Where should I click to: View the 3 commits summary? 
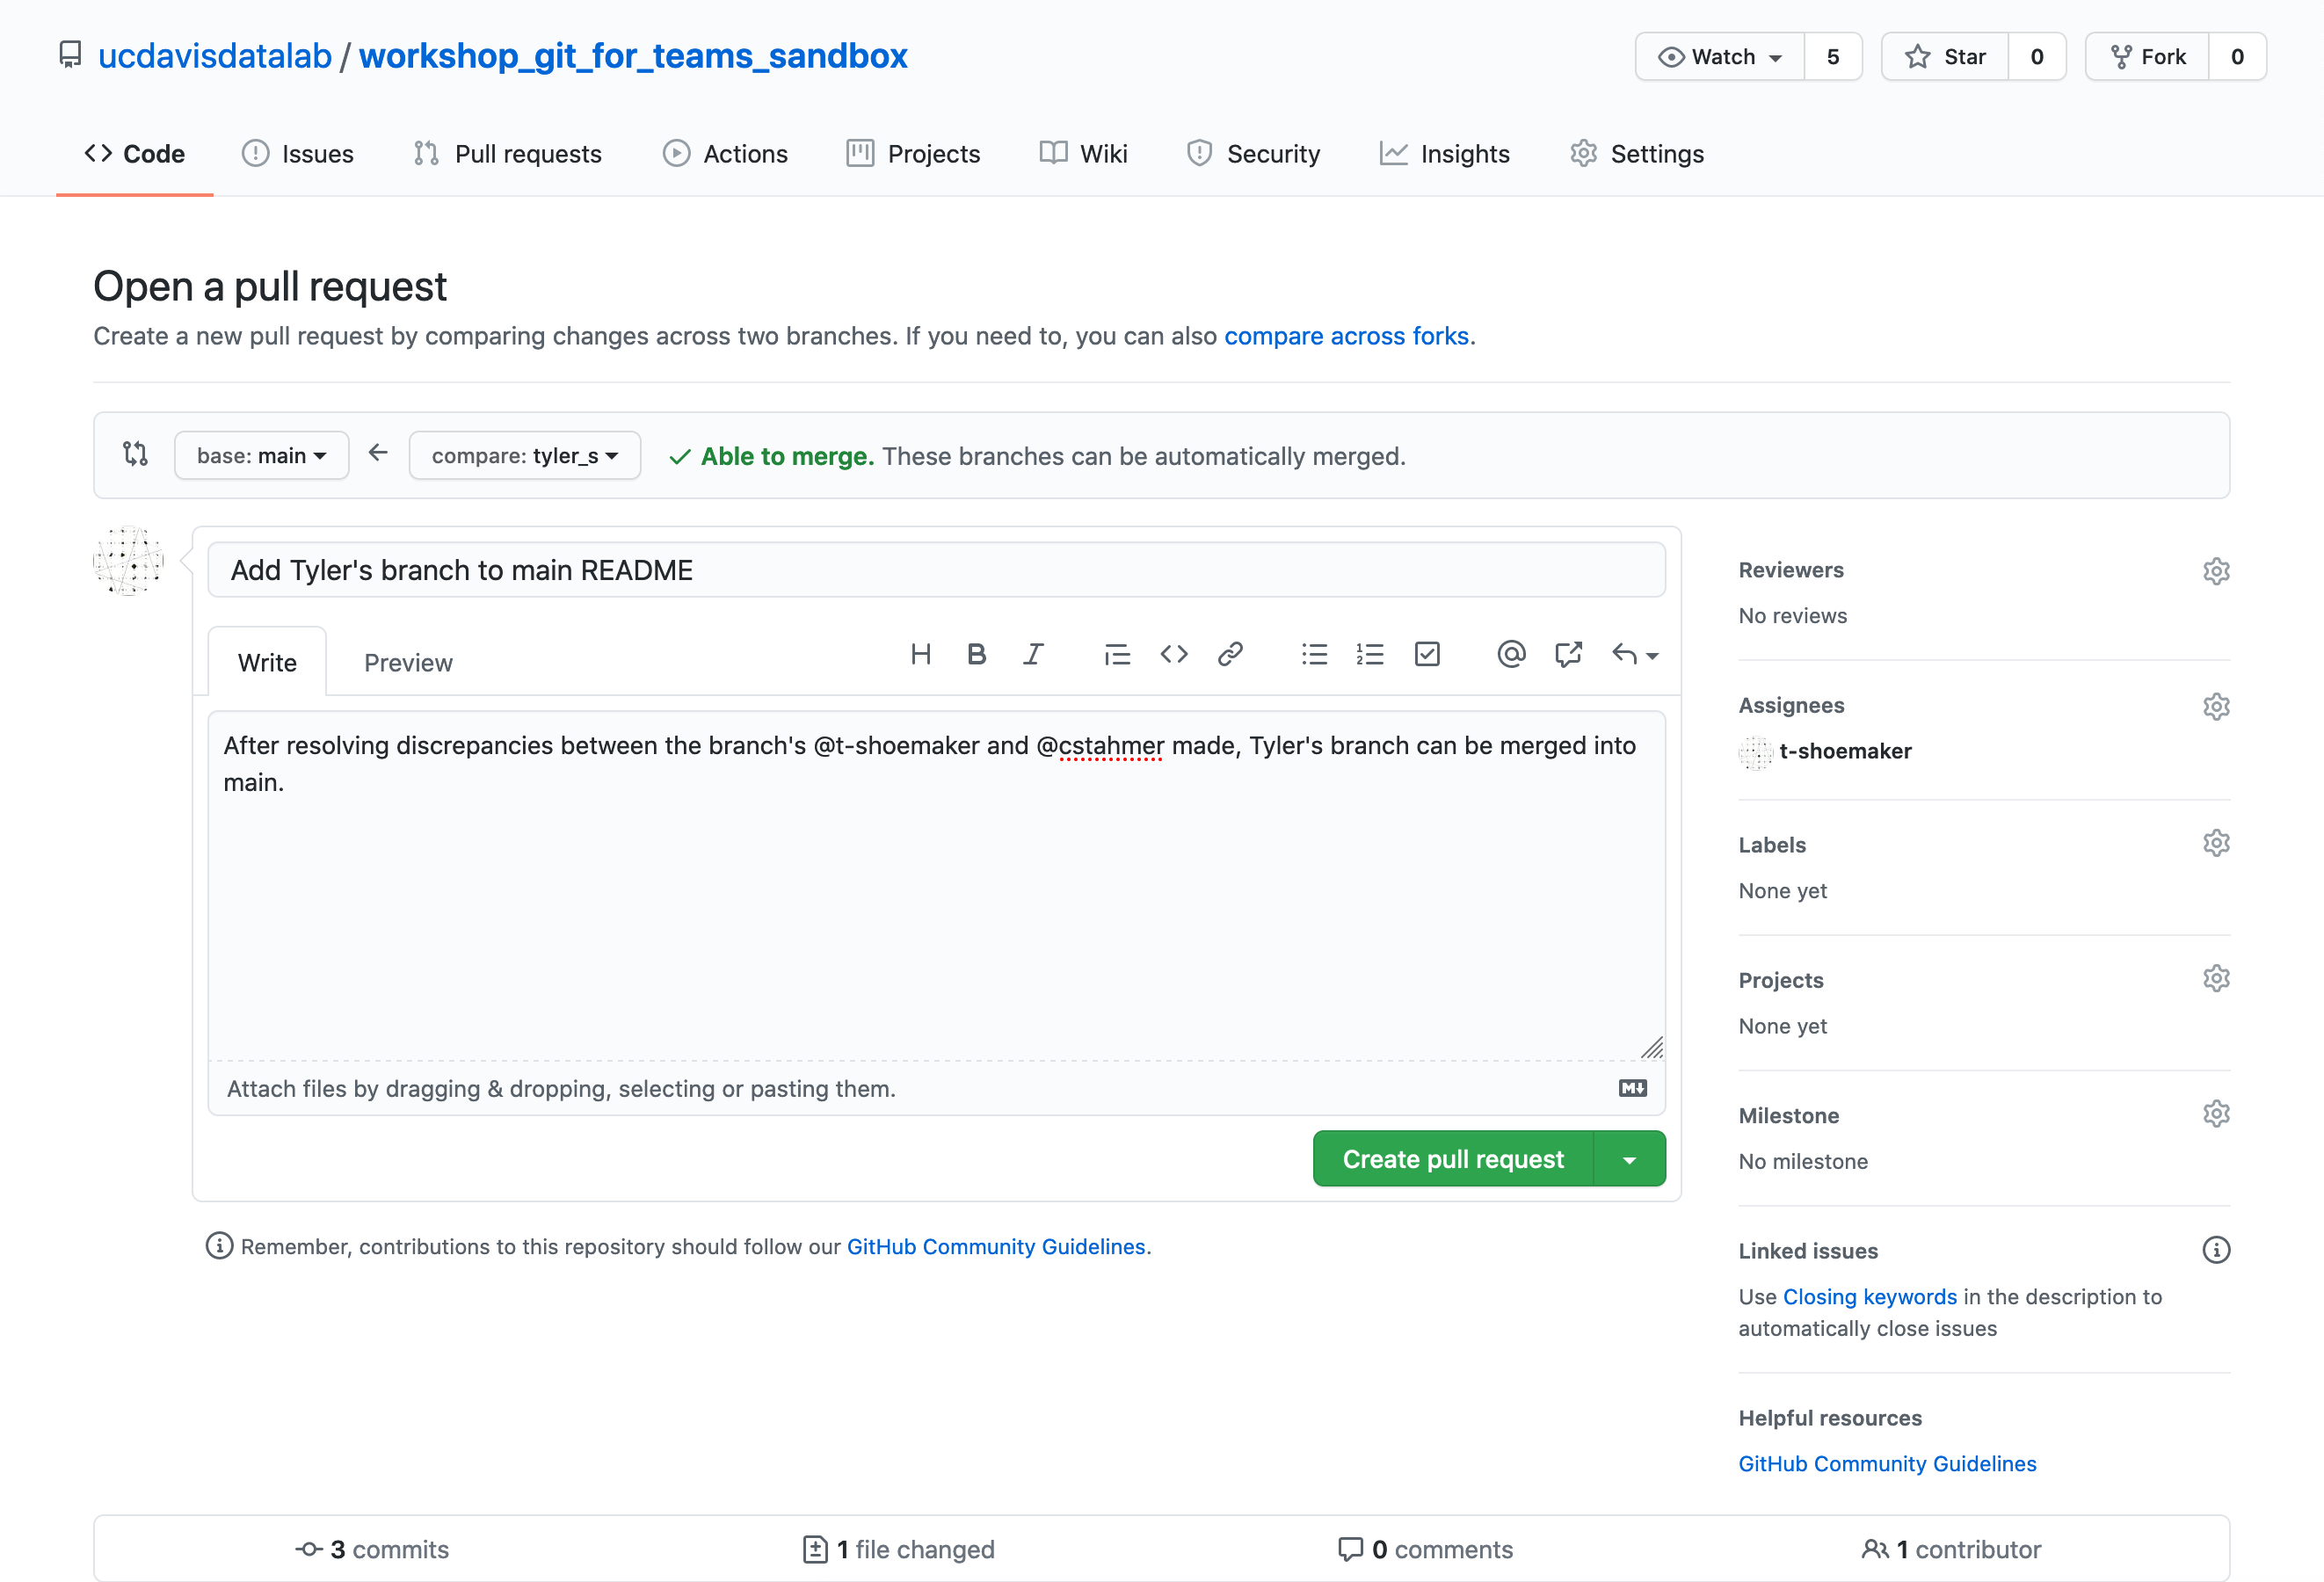372,1549
